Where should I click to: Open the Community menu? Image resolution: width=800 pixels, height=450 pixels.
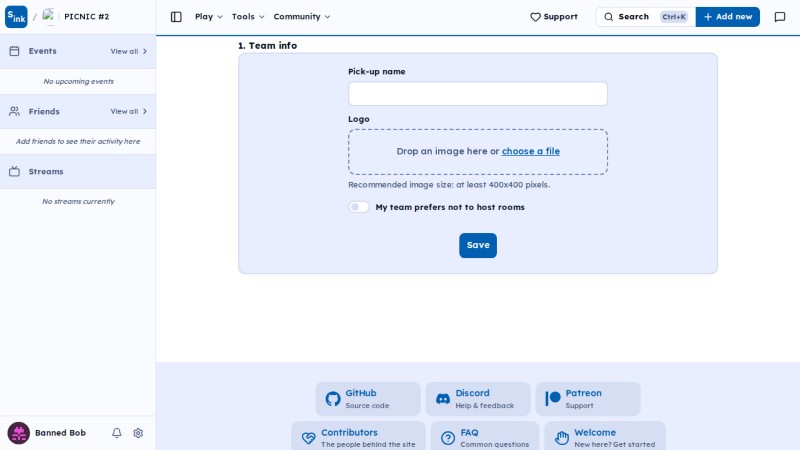coord(302,17)
